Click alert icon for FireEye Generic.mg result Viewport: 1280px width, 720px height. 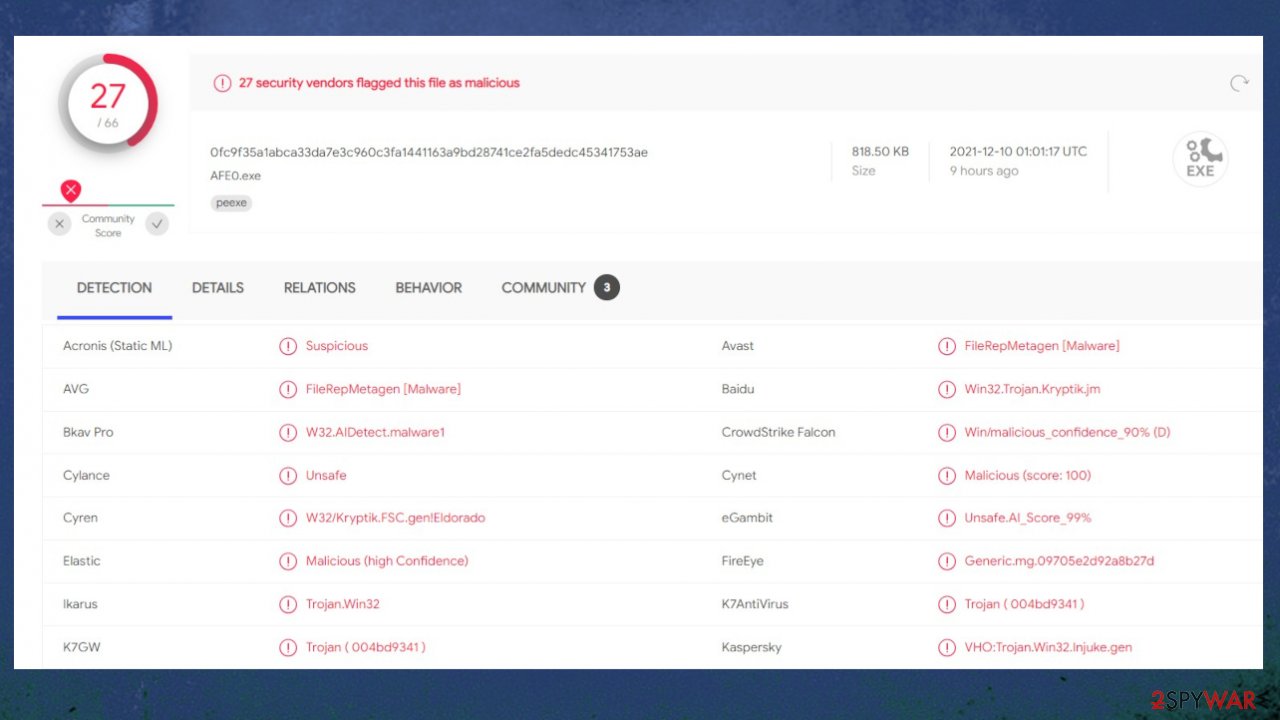coord(947,561)
